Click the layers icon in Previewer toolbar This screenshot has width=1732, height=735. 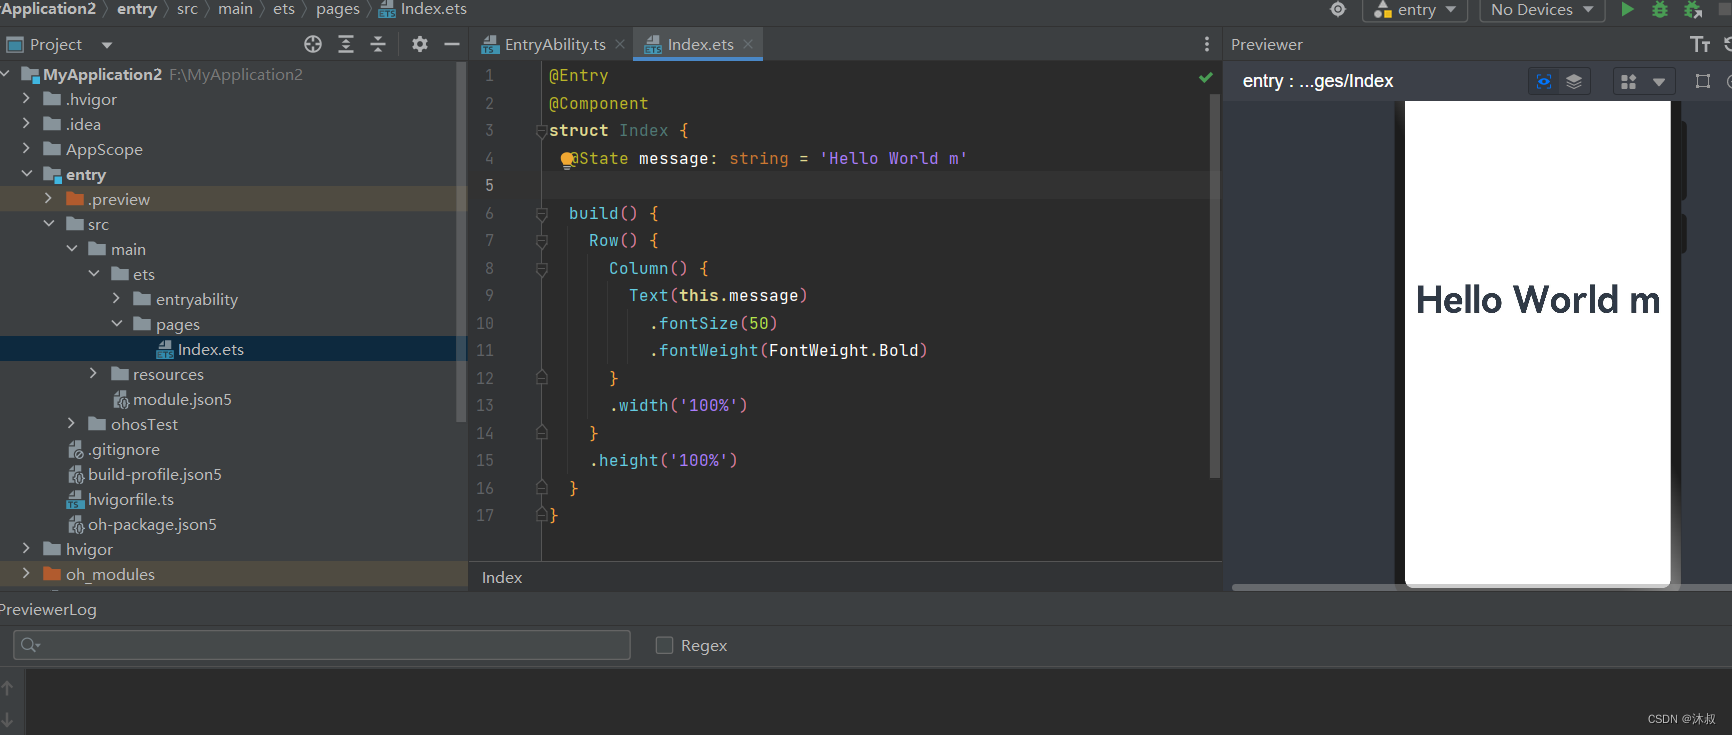click(1574, 82)
